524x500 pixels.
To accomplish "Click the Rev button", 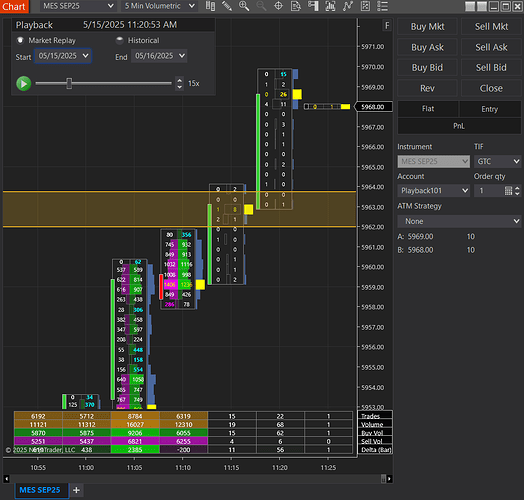I will coord(427,88).
